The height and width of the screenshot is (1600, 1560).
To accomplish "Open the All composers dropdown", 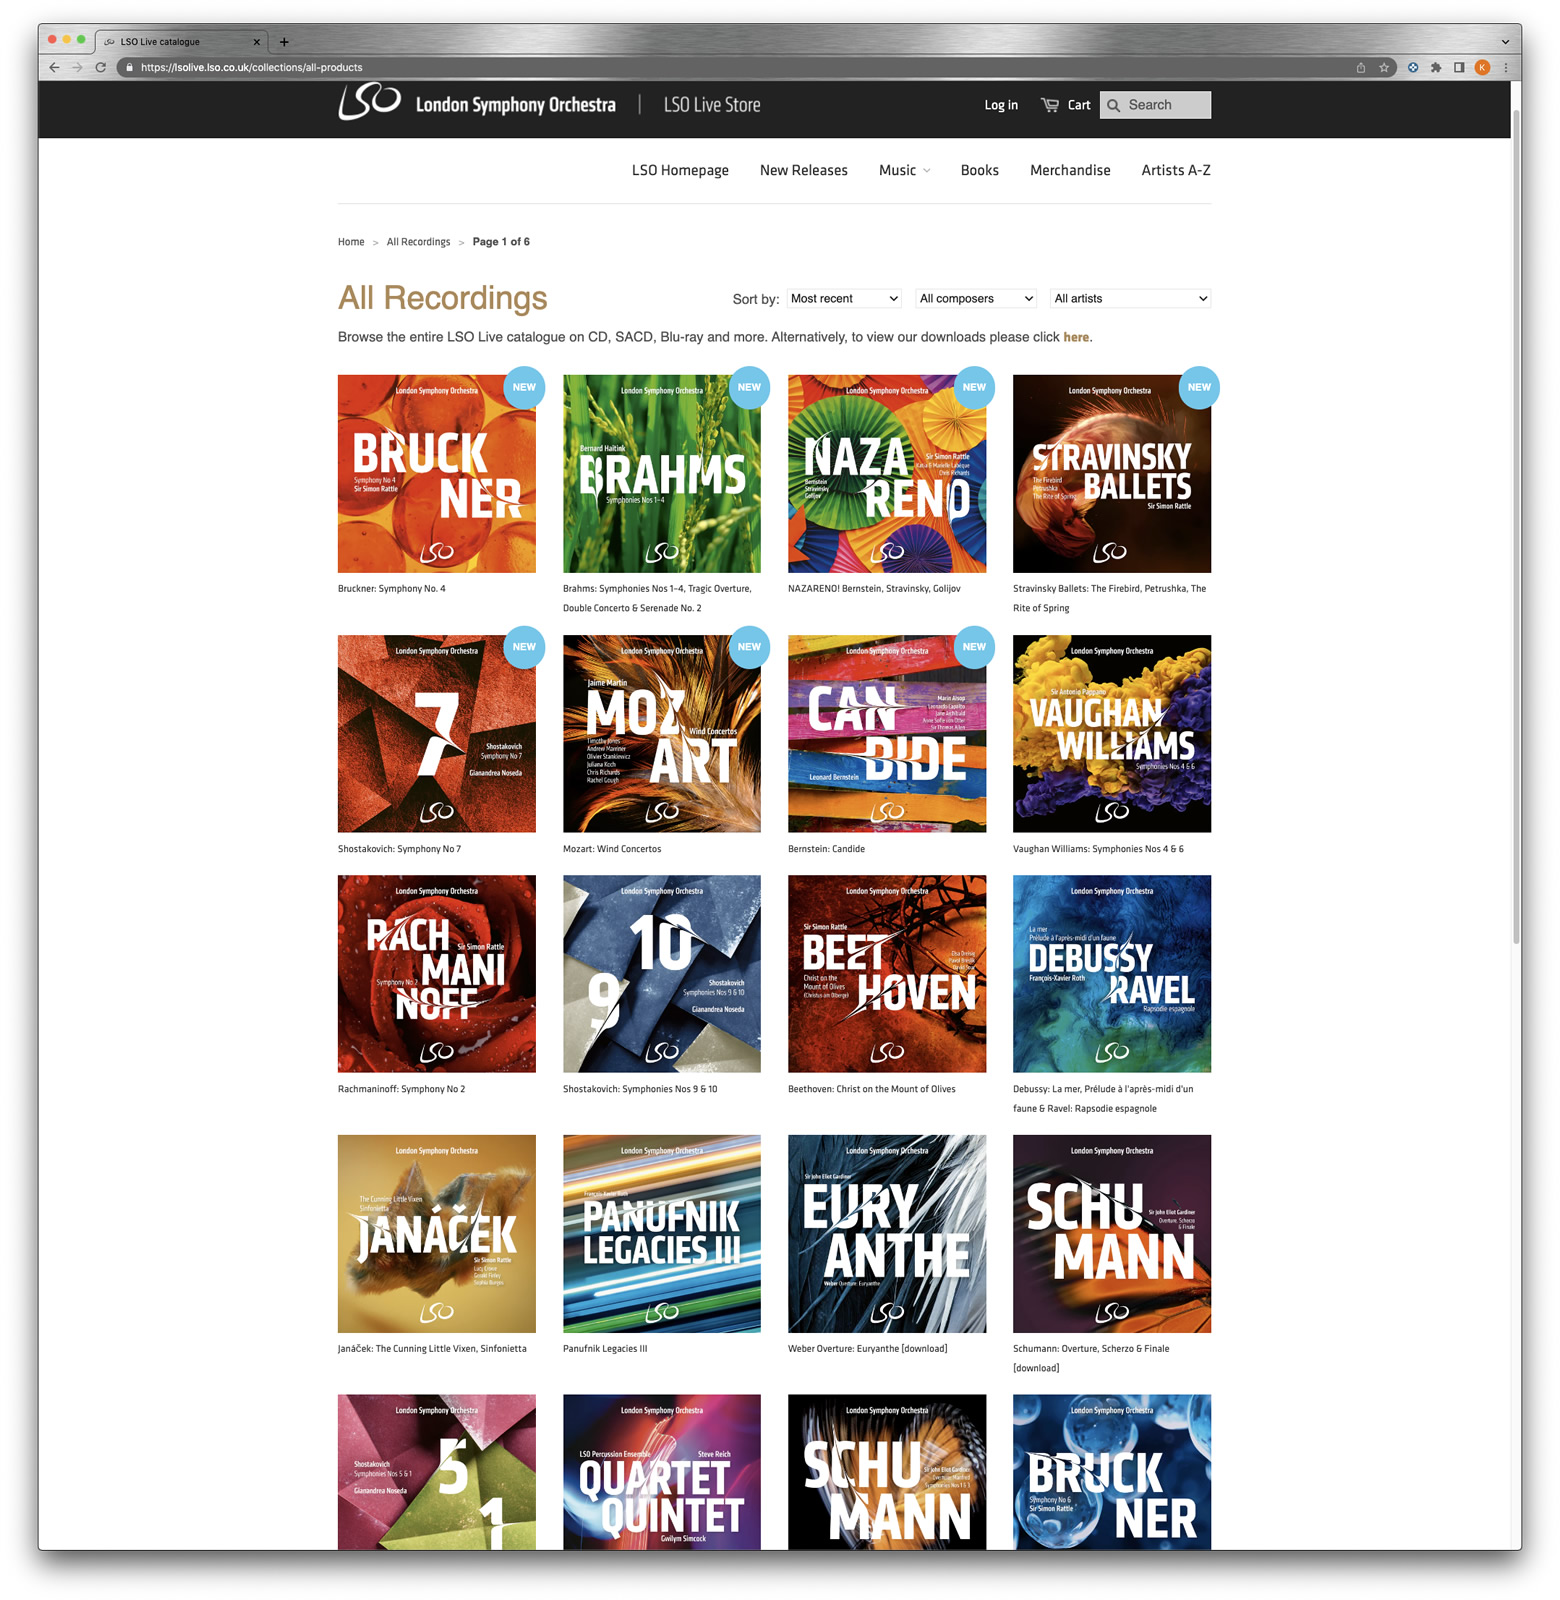I will (x=976, y=298).
